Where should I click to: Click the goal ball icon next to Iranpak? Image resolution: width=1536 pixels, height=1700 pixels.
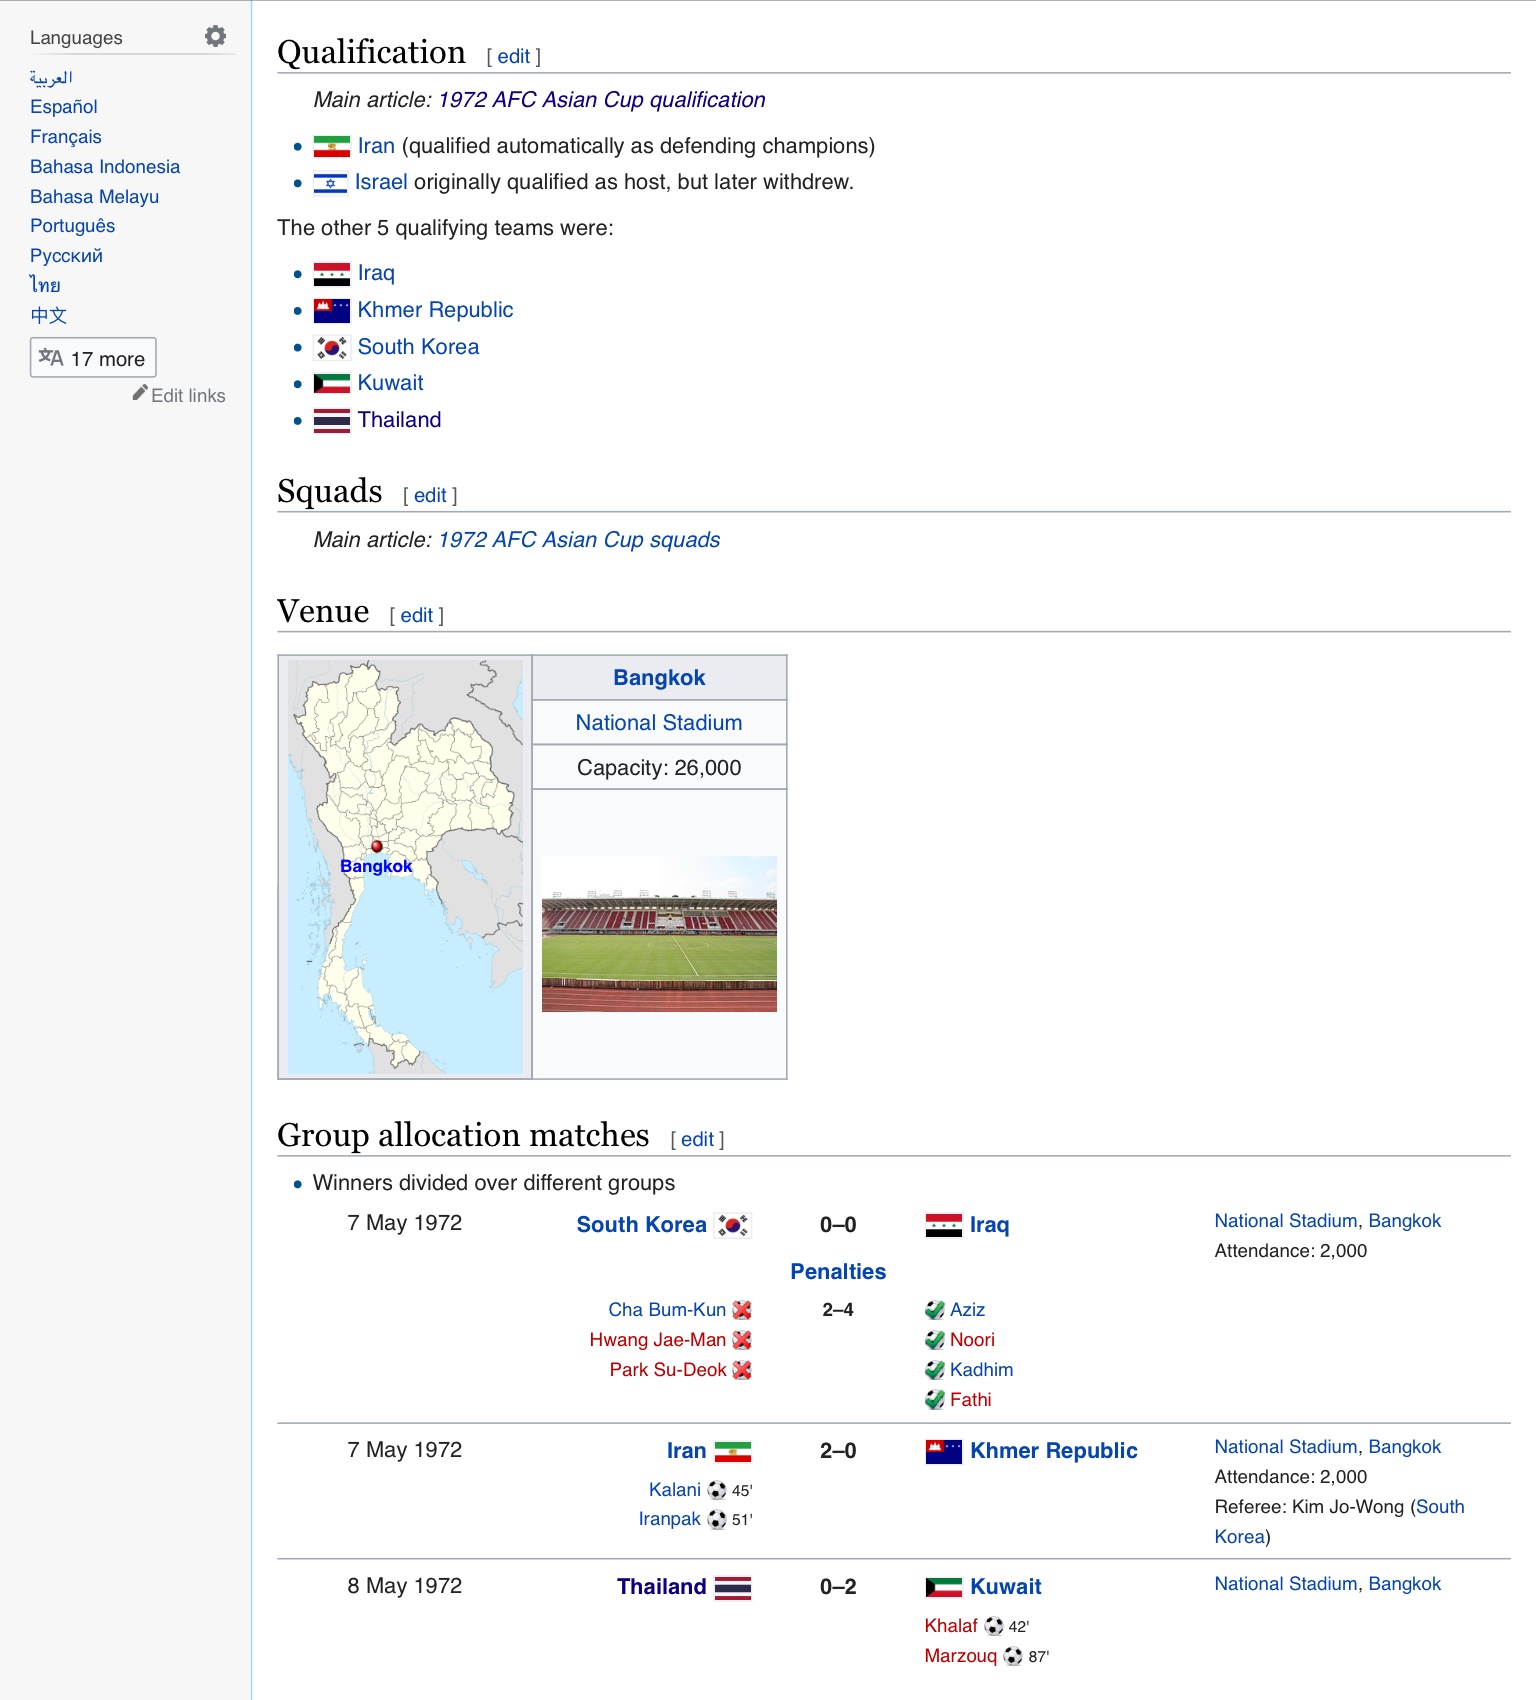click(717, 1520)
